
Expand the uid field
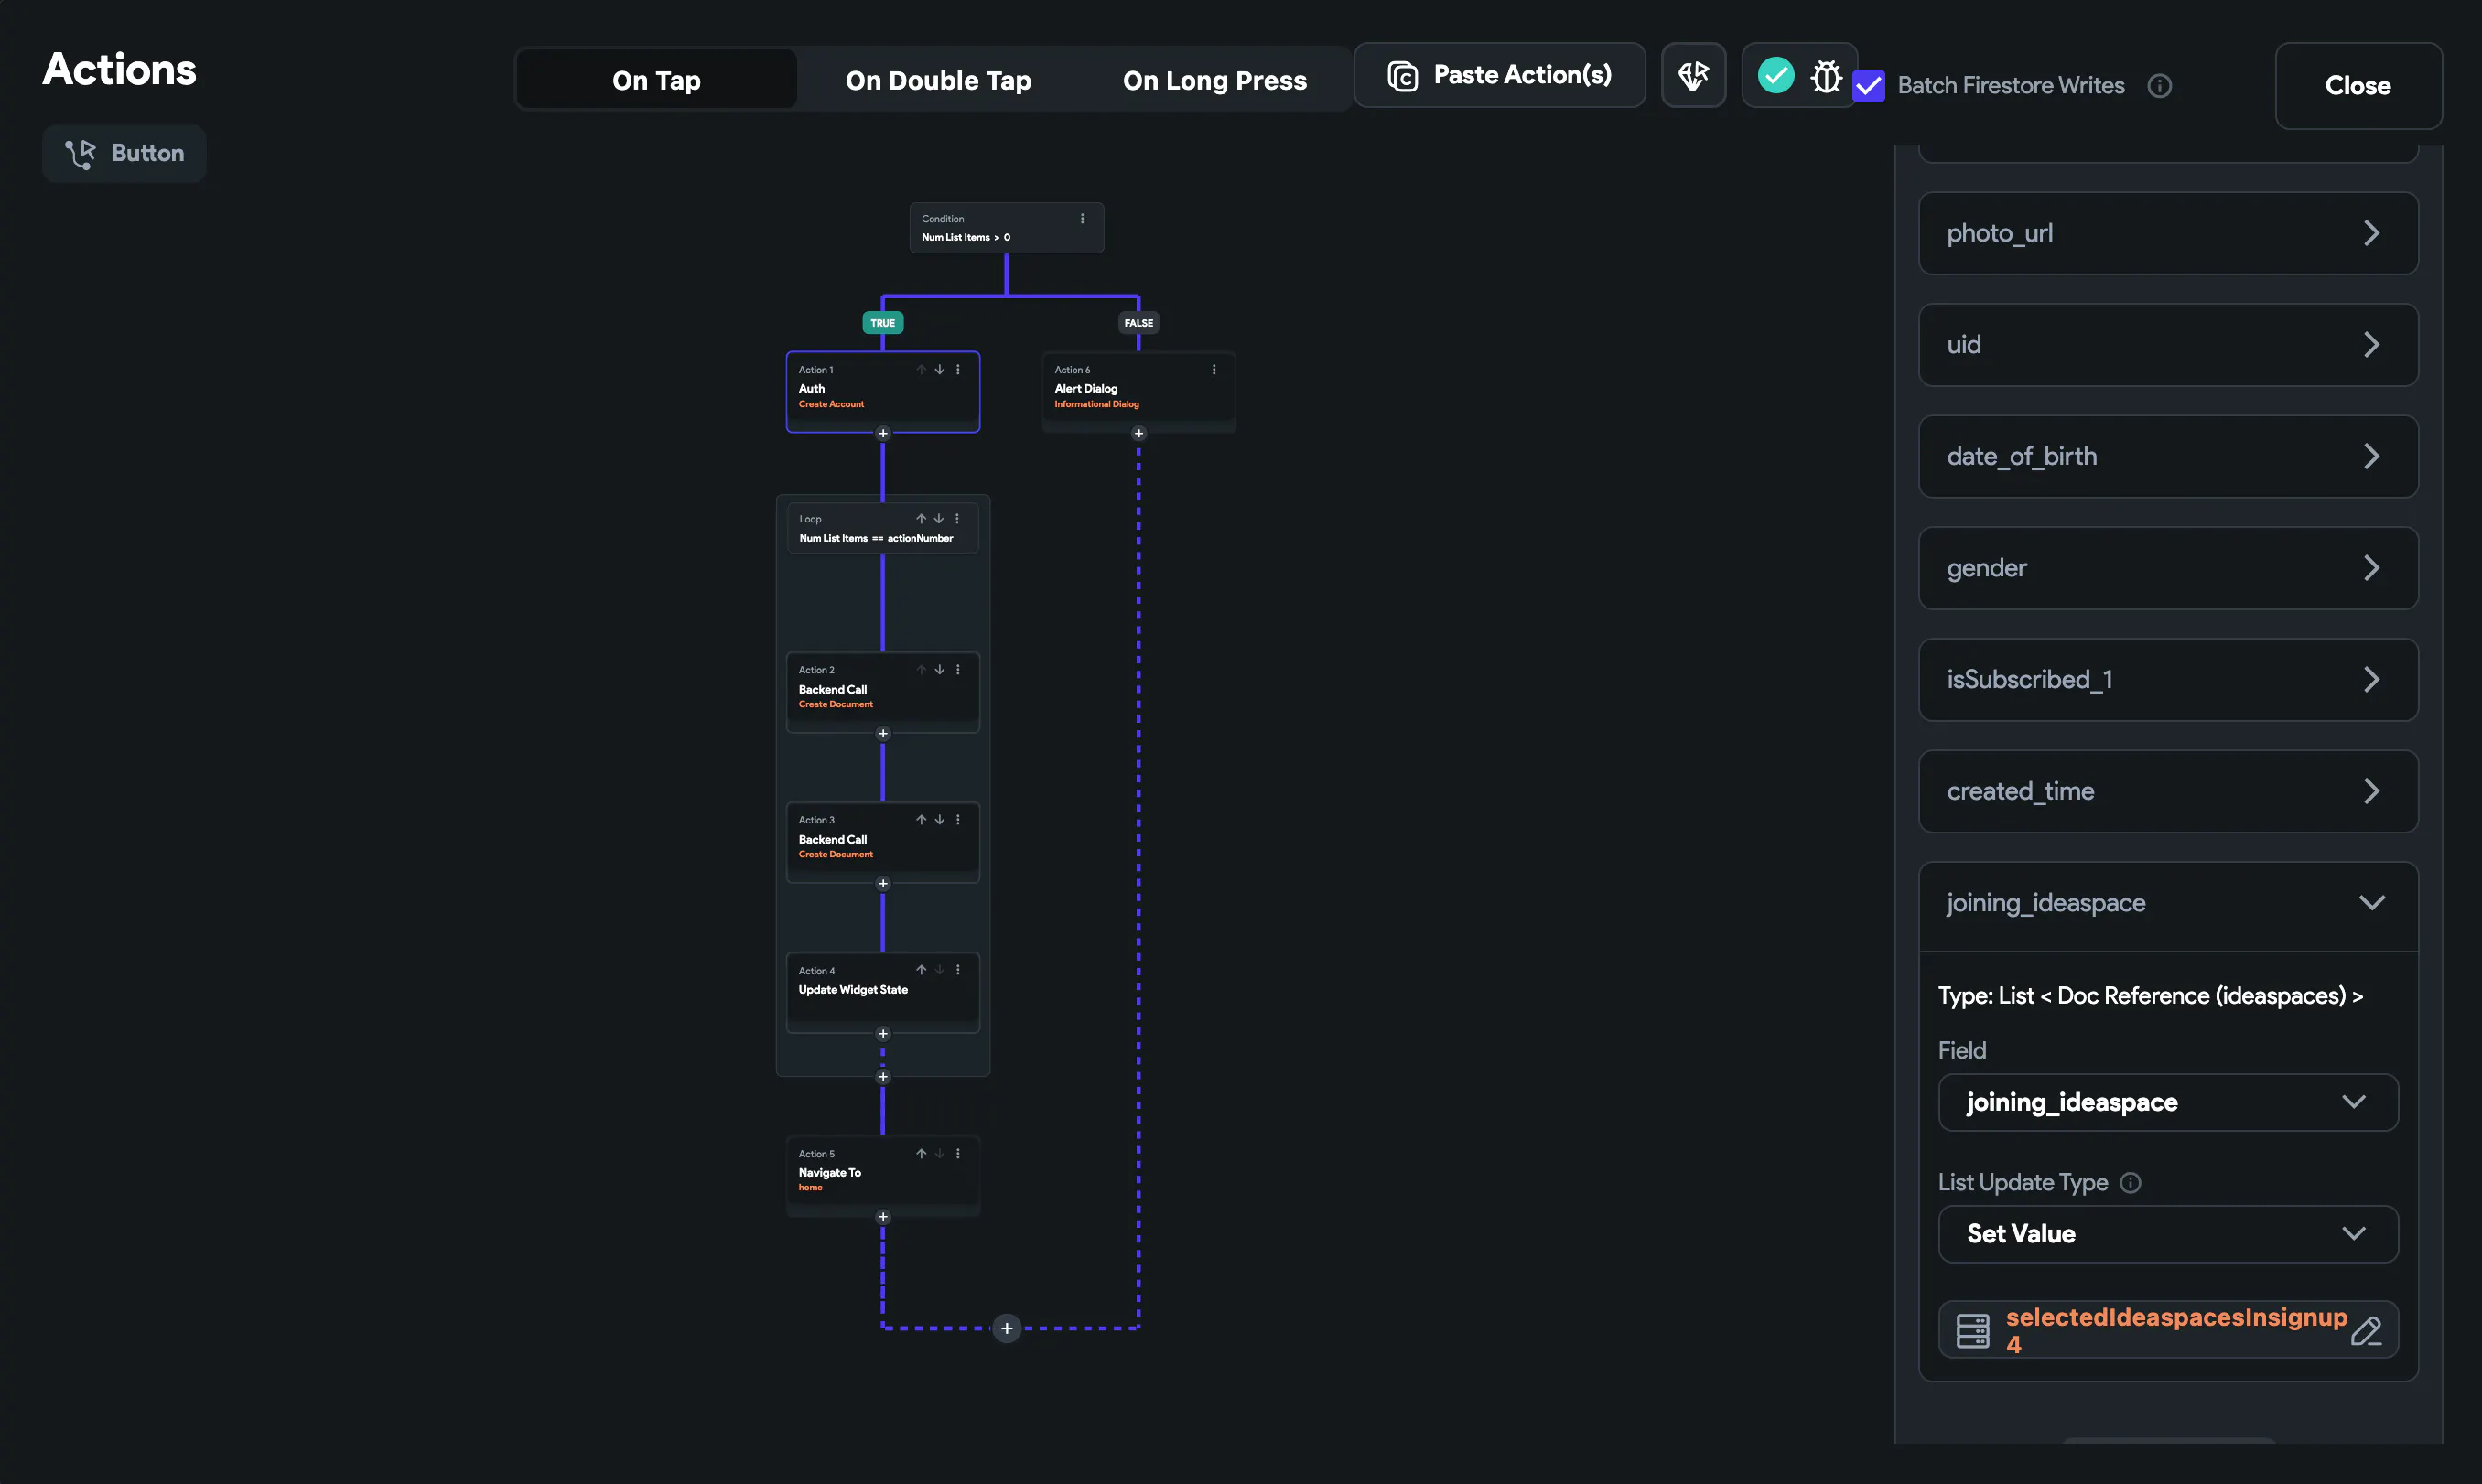[2168, 345]
